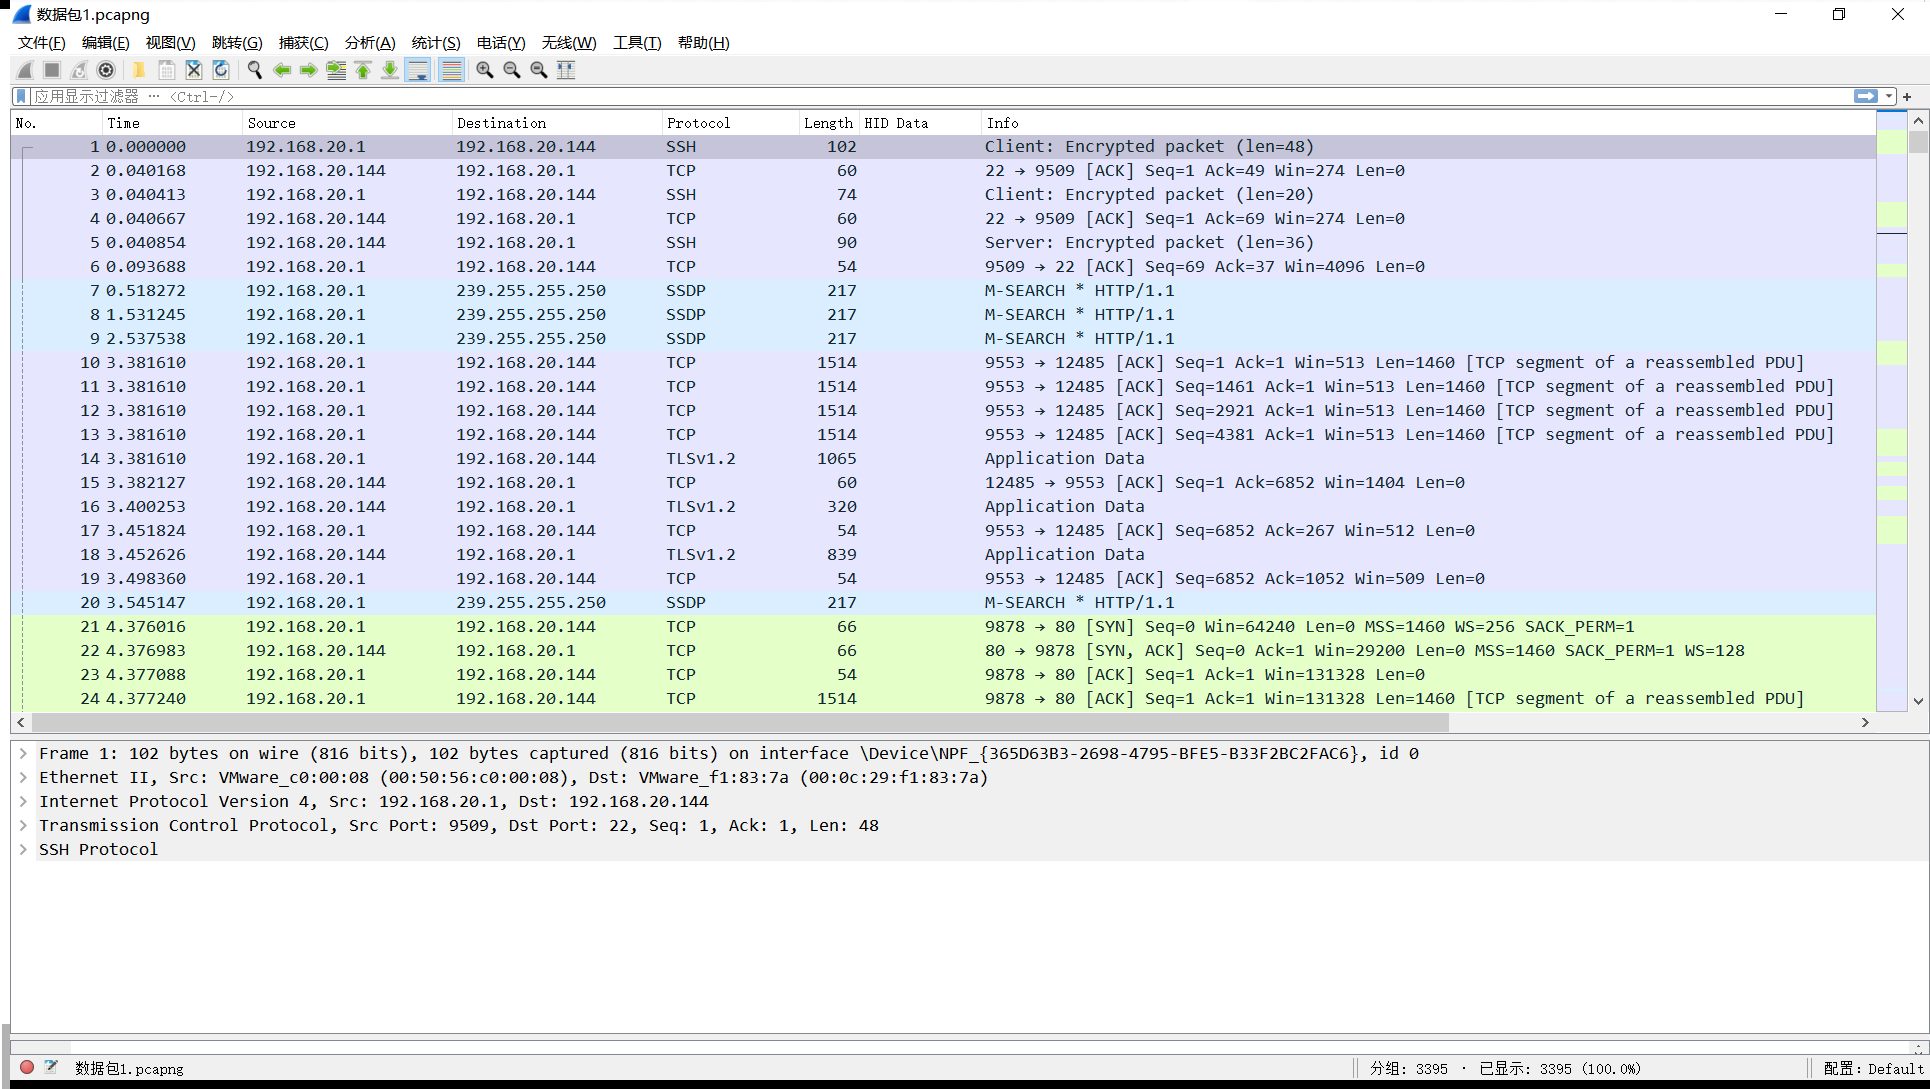The image size is (1930, 1089).
Task: Go to the specified packet icon
Action: [336, 70]
